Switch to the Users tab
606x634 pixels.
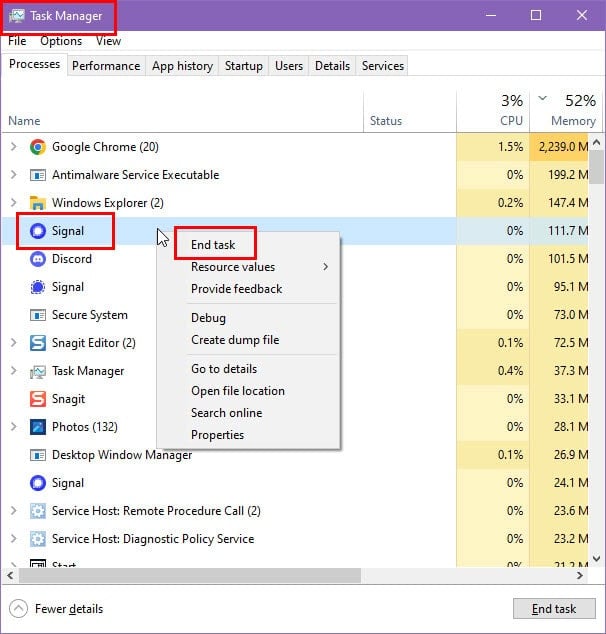(x=289, y=66)
